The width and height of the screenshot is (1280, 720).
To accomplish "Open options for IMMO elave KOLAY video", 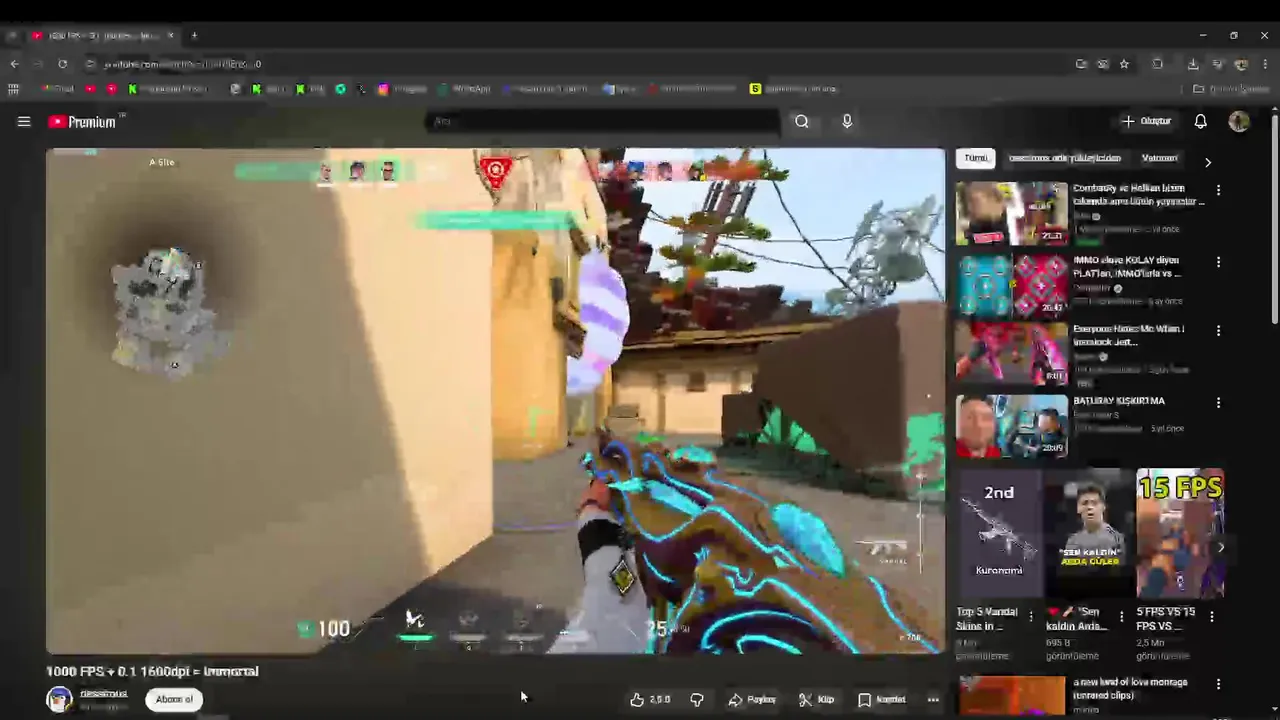I will point(1218,262).
